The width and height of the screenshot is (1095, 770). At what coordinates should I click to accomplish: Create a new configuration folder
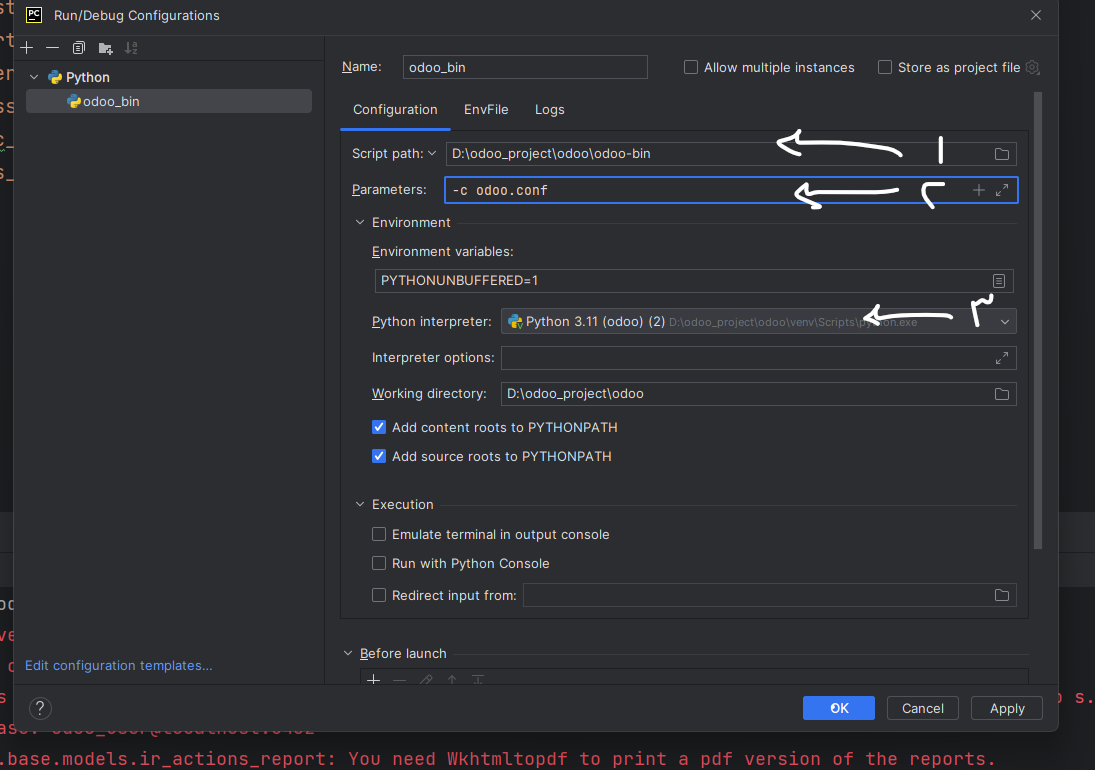105,47
